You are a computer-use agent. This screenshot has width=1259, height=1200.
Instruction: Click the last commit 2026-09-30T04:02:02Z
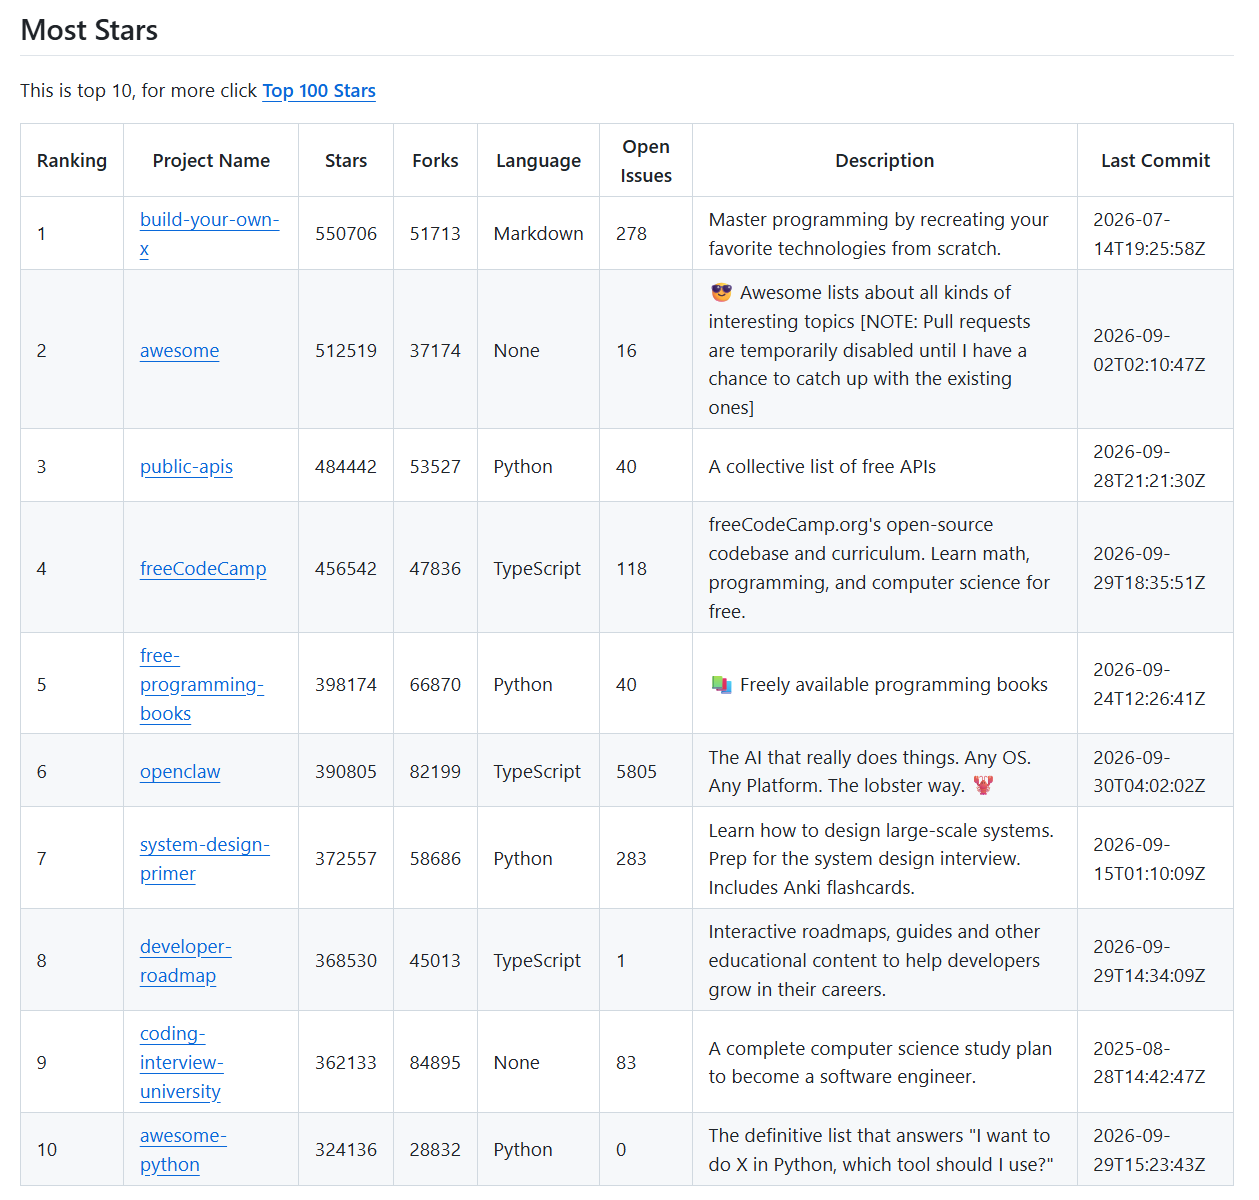pyautogui.click(x=1149, y=772)
